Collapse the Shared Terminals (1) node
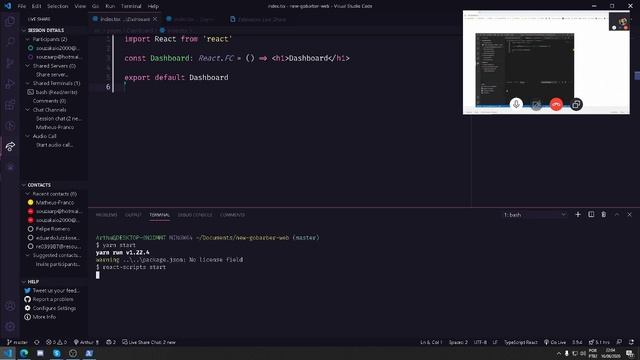The image size is (640, 360). (28, 83)
